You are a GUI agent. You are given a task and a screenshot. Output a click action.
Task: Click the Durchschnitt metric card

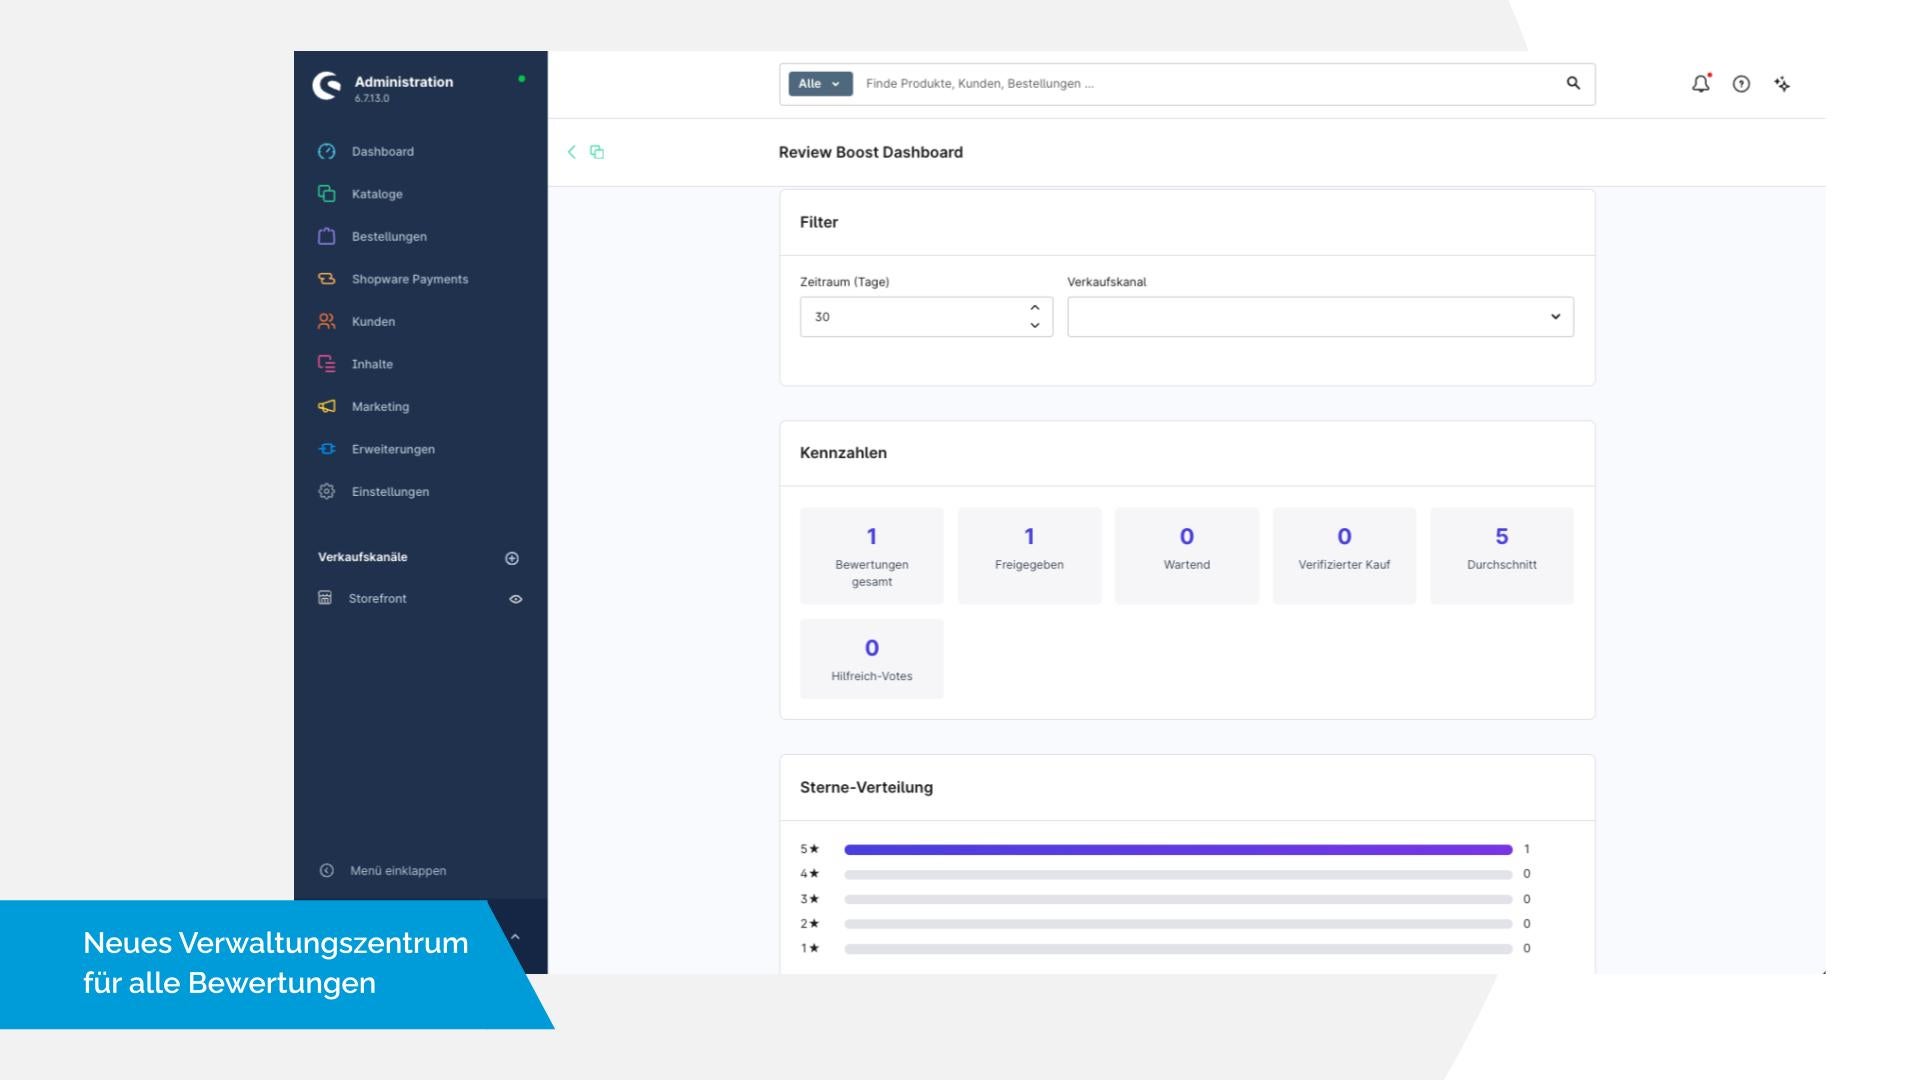pos(1502,556)
